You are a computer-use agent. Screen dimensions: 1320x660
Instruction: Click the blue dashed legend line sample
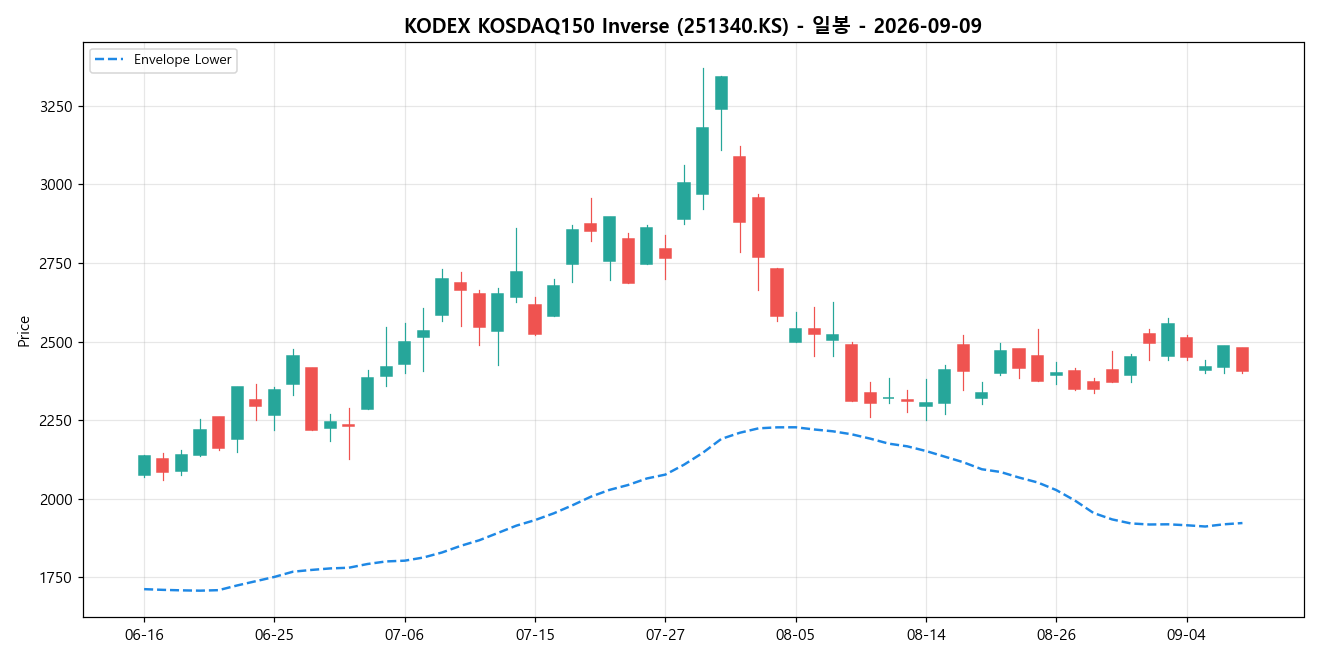click(x=109, y=60)
